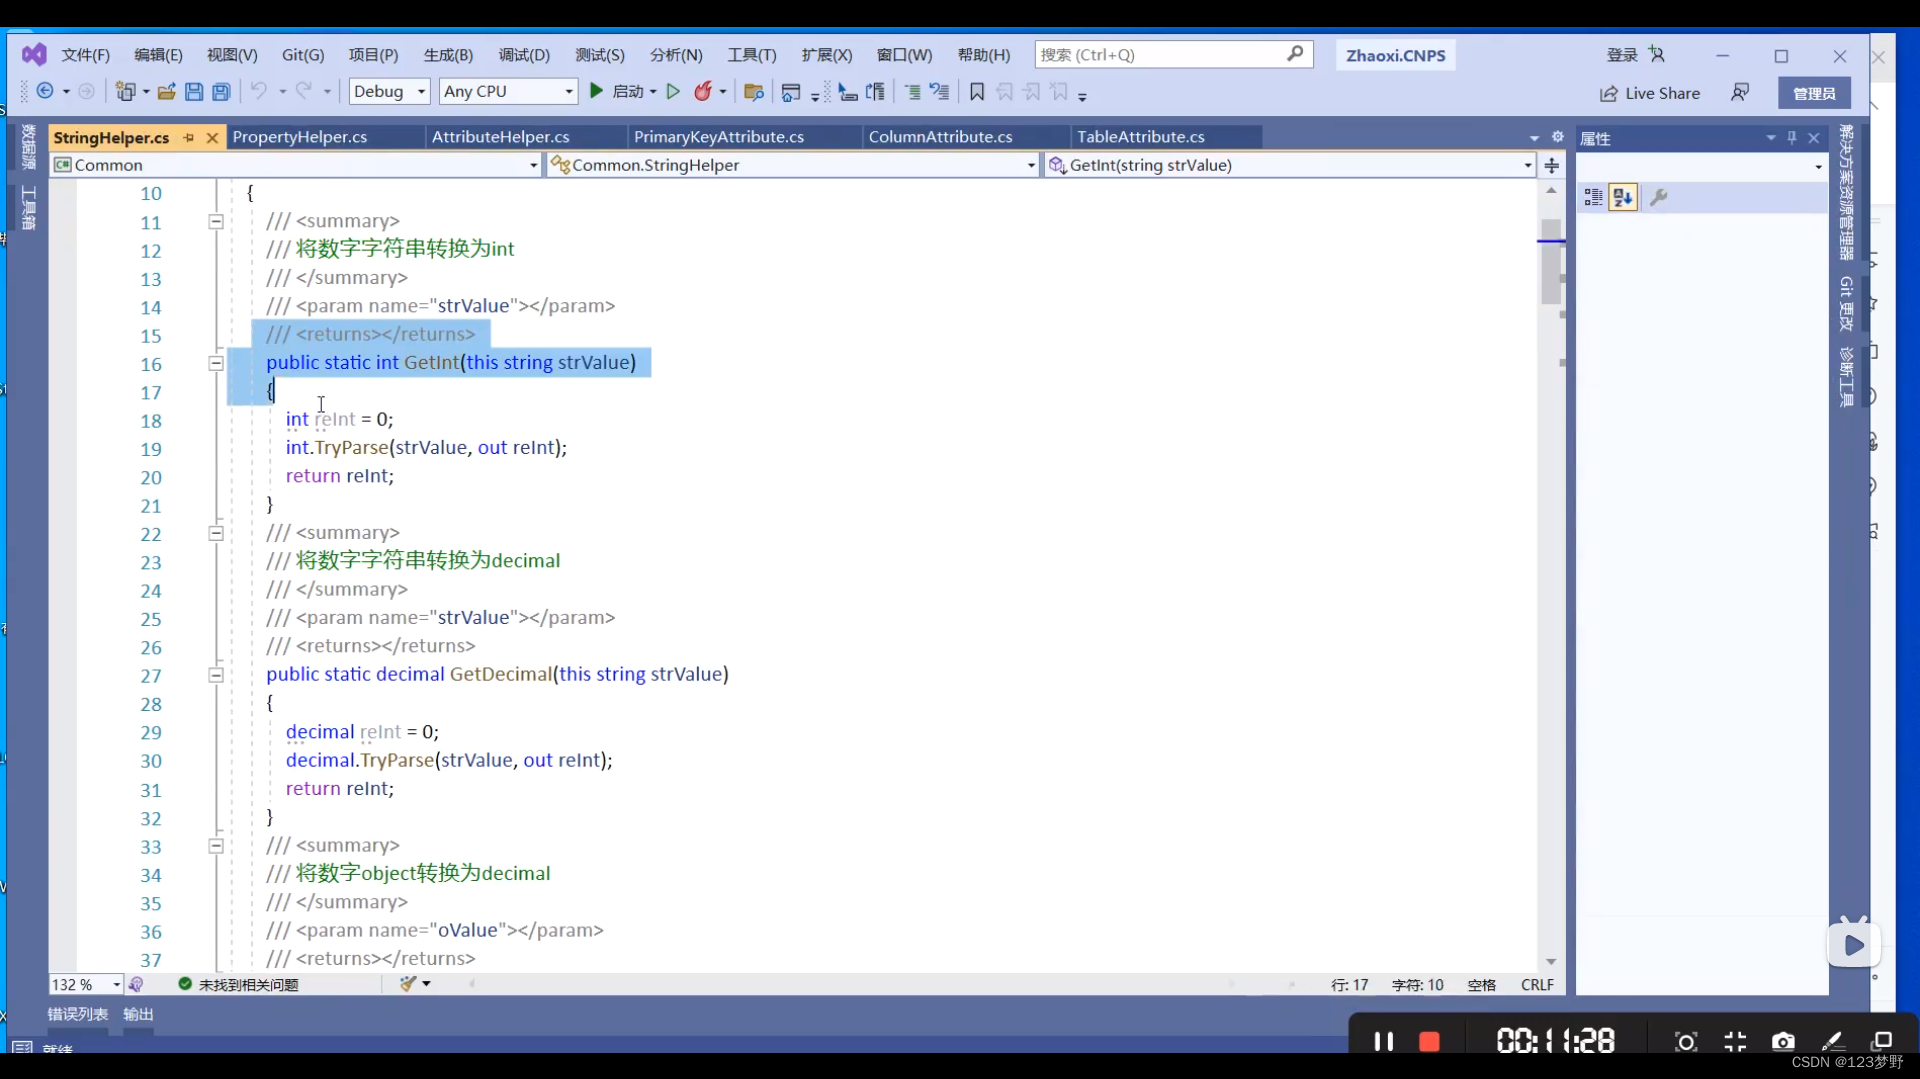Open the editor tab list dropdown arrow
The image size is (1920, 1079).
click(x=1534, y=138)
